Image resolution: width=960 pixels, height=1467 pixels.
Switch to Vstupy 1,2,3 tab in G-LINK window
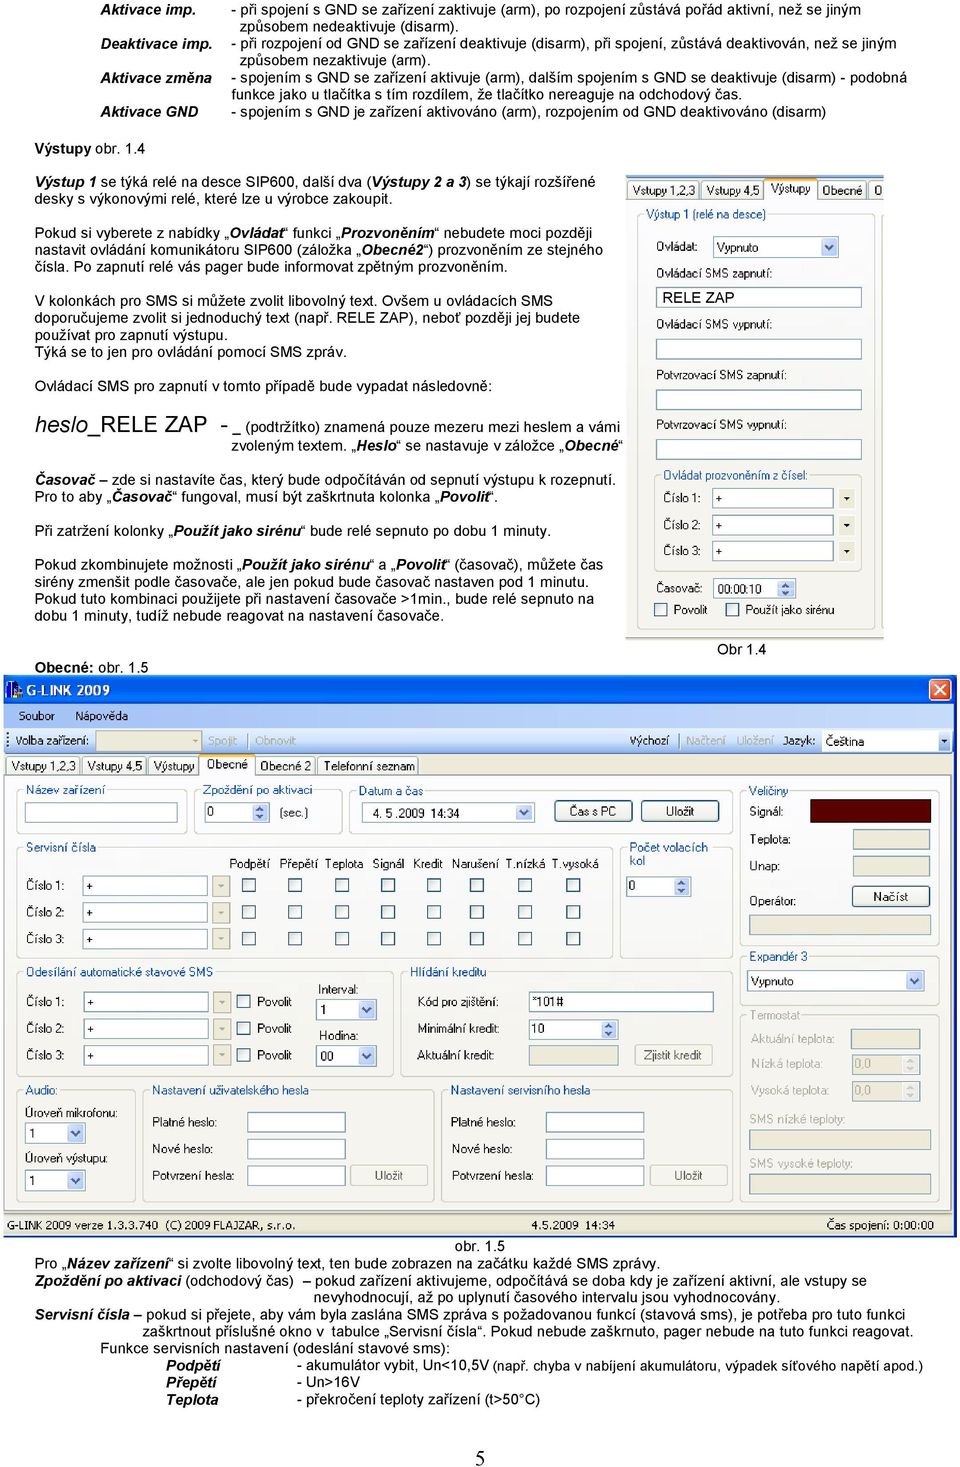(x=44, y=766)
